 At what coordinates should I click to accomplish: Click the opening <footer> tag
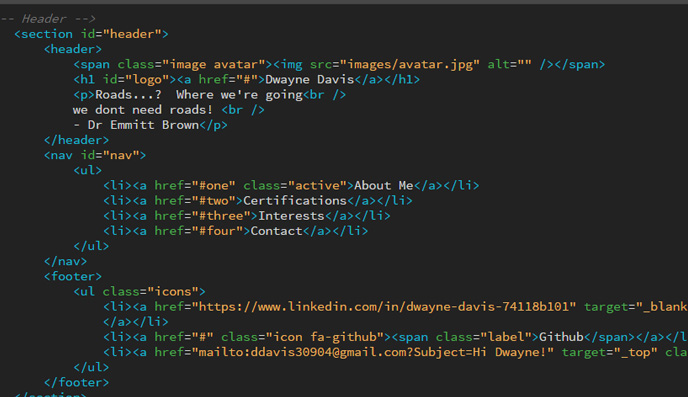click(x=73, y=276)
